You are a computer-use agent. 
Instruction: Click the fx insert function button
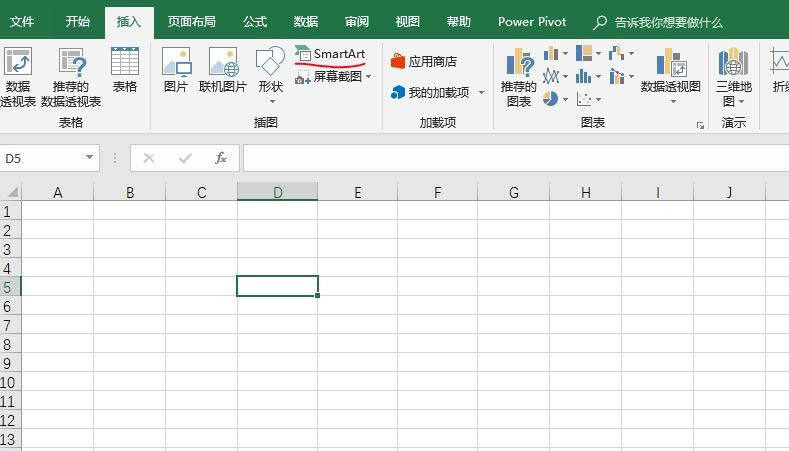click(x=221, y=158)
